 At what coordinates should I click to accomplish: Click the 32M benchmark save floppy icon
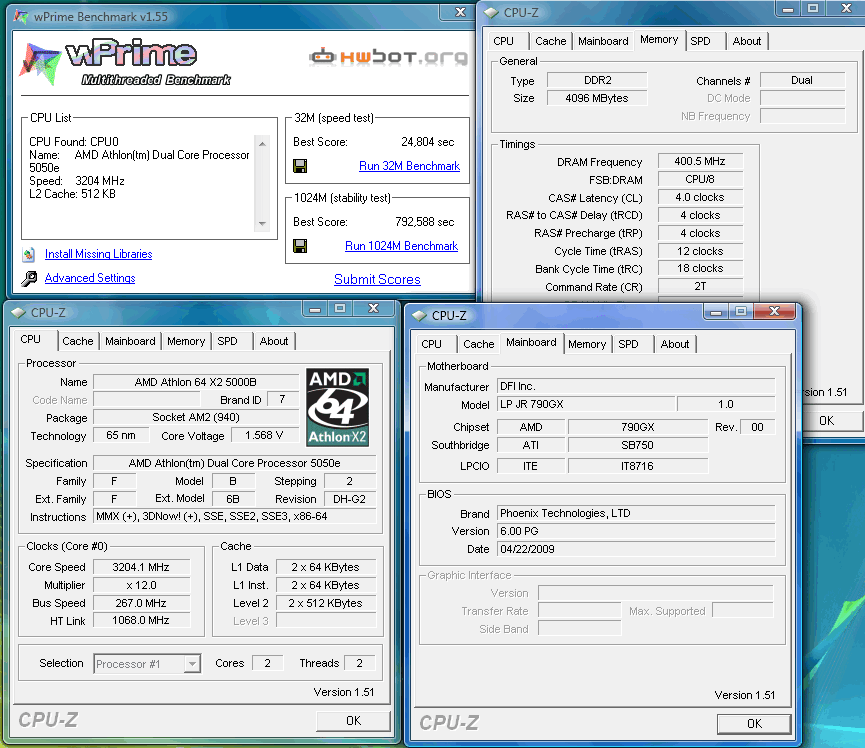click(300, 166)
